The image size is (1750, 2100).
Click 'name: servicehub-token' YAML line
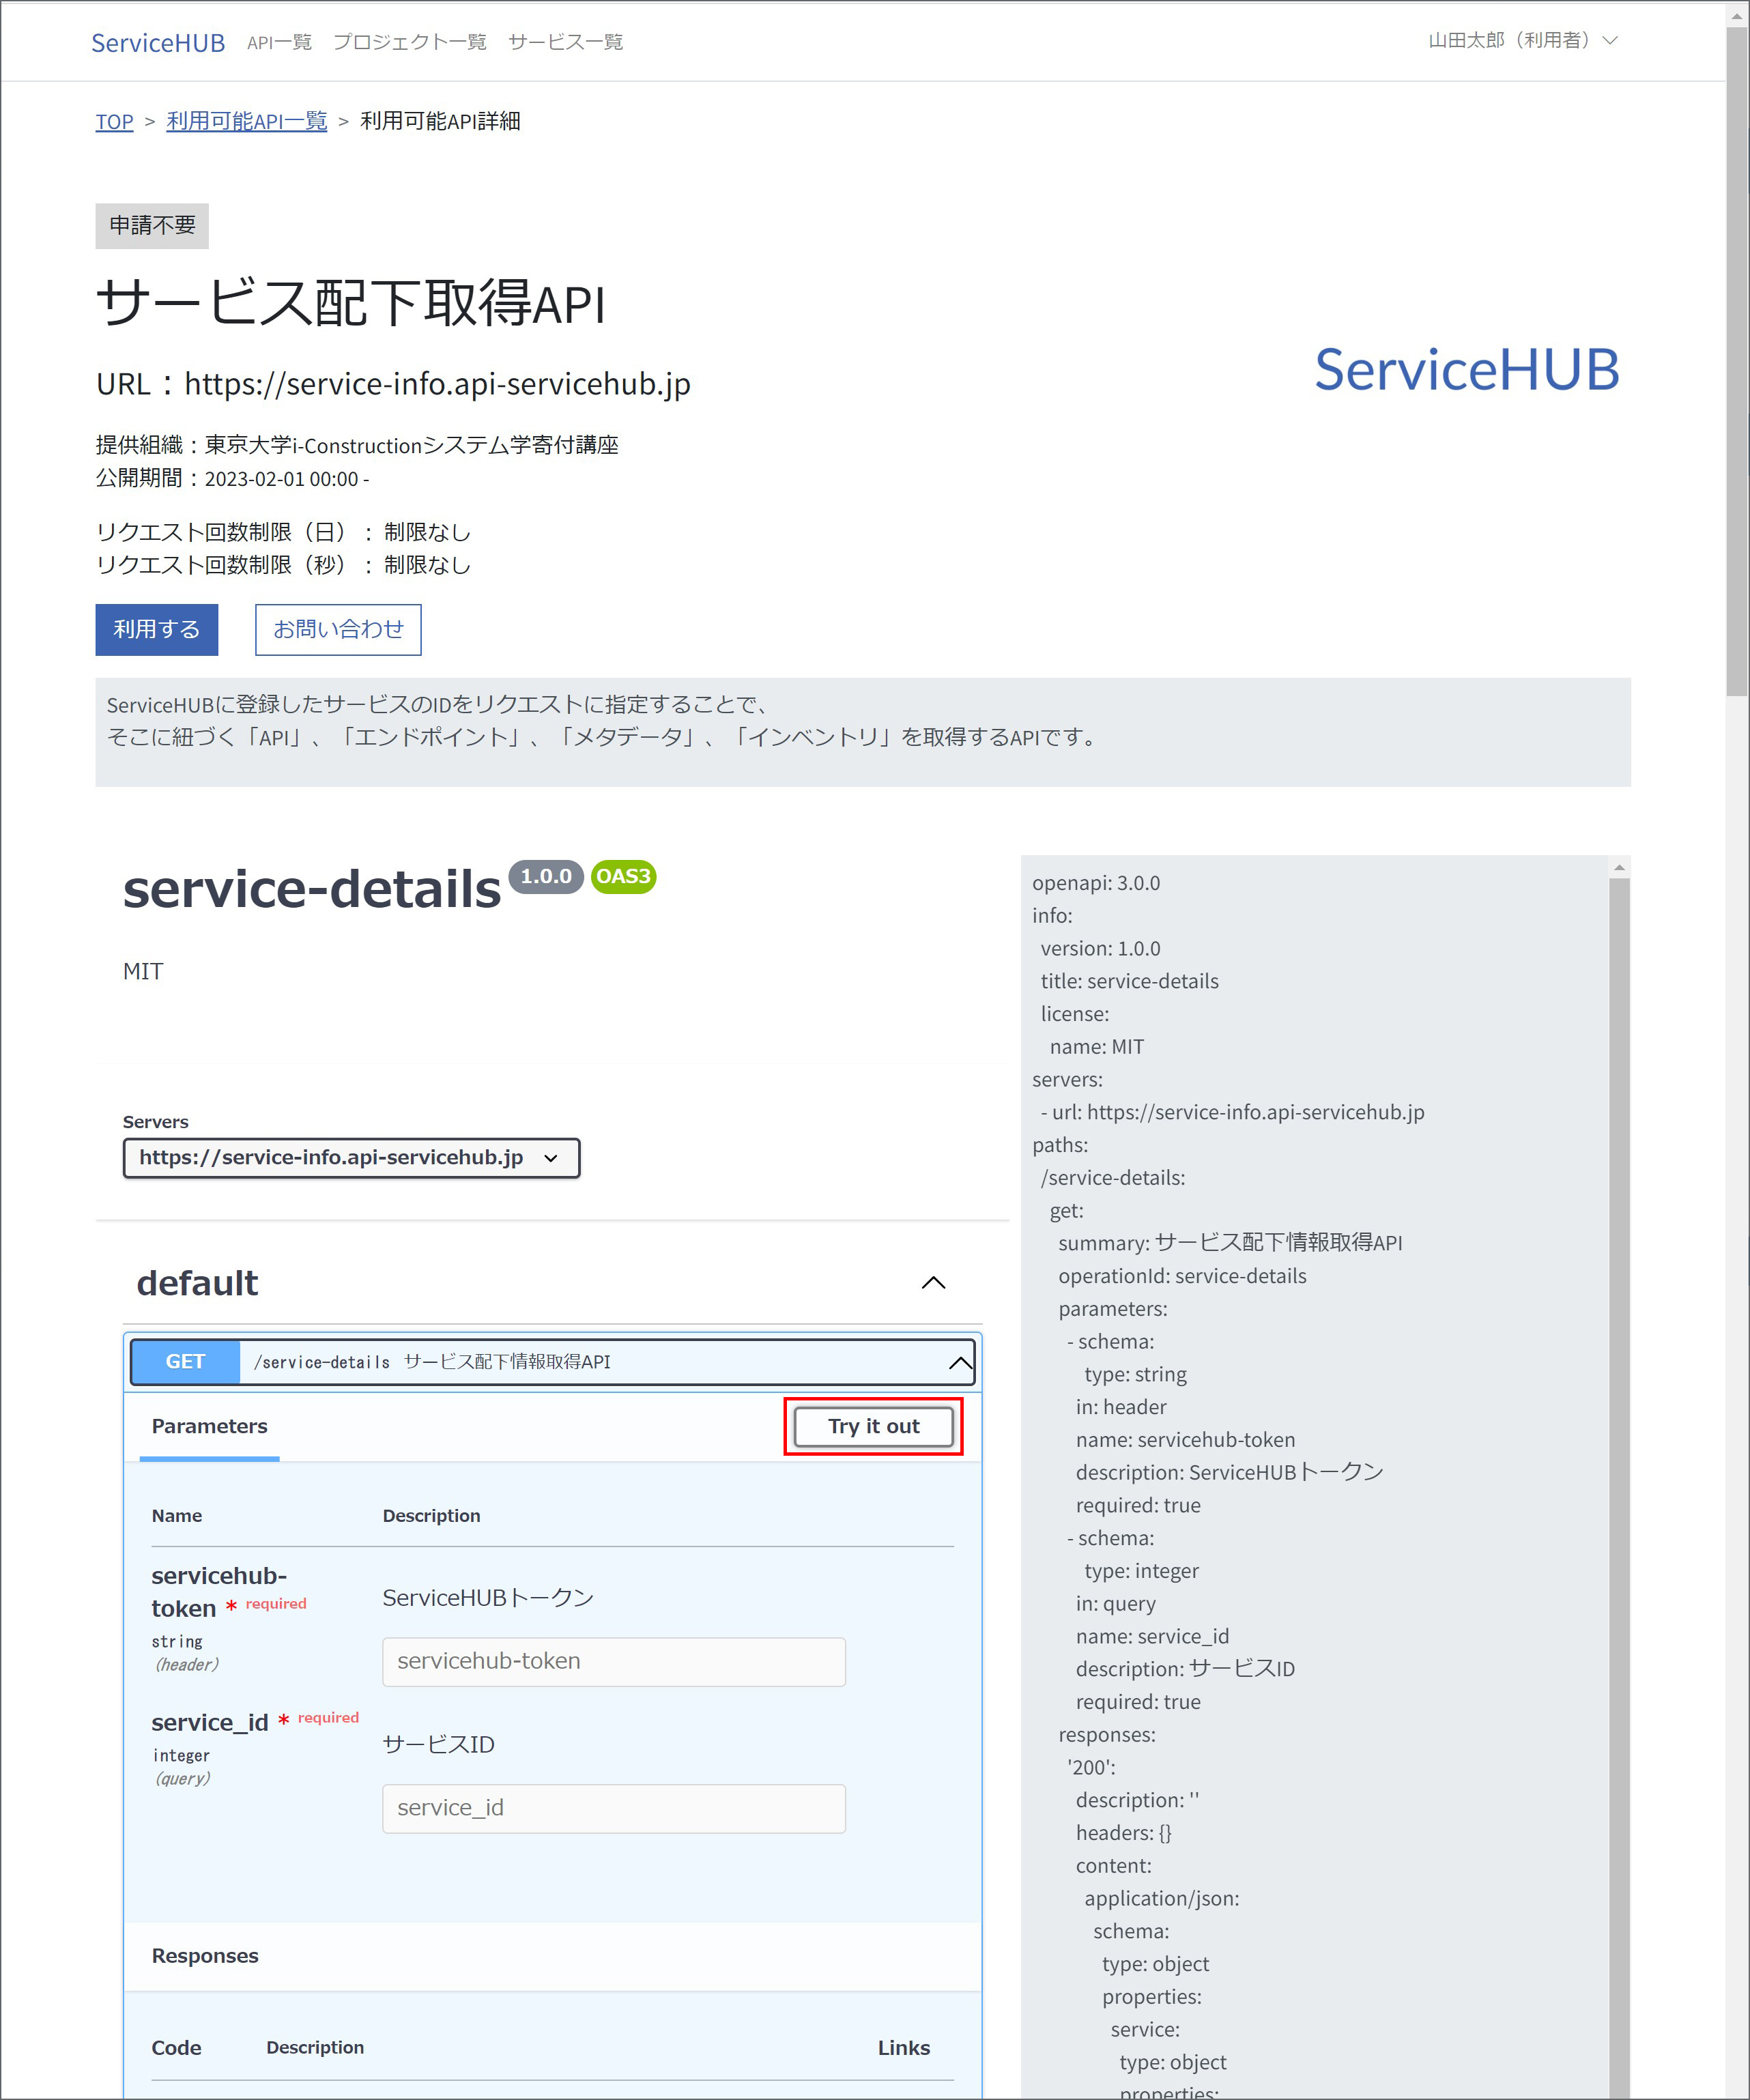click(1185, 1440)
